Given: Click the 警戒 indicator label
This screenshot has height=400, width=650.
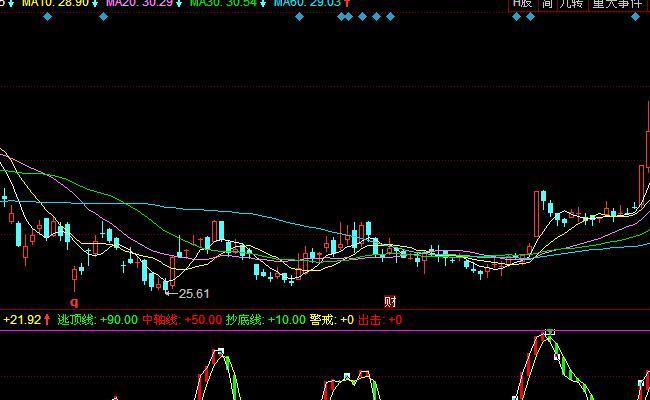Looking at the screenshot, I should 332,320.
